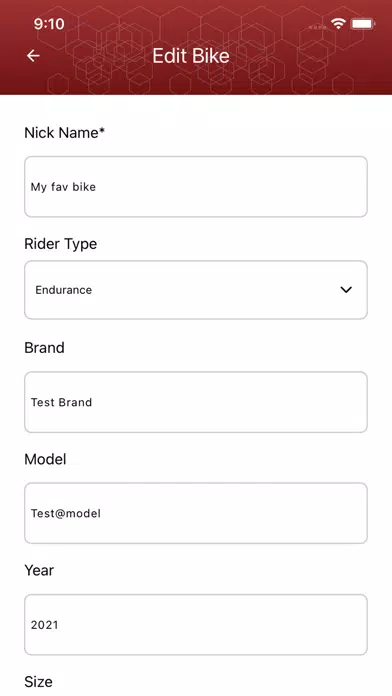Focus the Year field containing 2021
This screenshot has height=696, width=392.
pyautogui.click(x=196, y=625)
